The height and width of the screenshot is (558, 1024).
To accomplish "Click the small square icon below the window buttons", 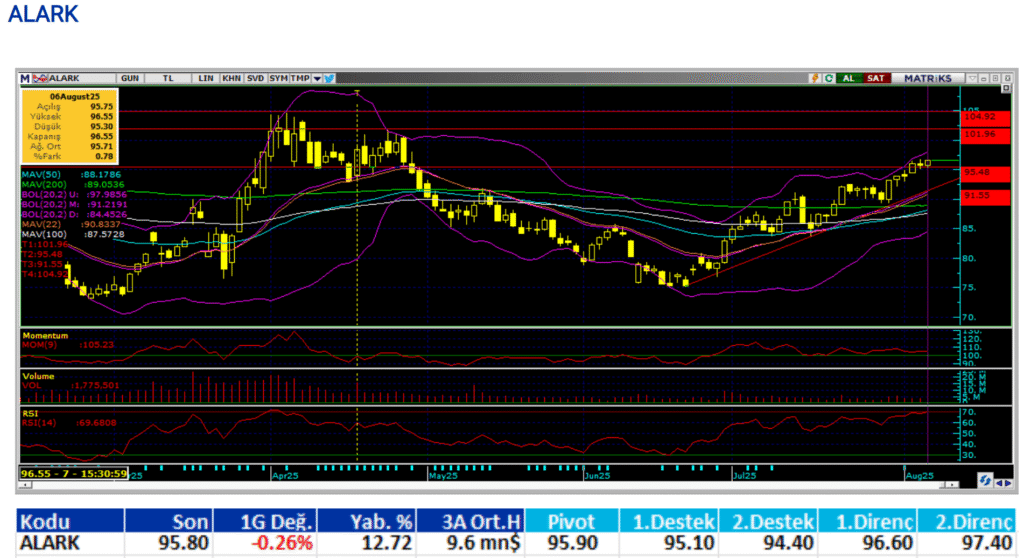I will (x=1006, y=88).
